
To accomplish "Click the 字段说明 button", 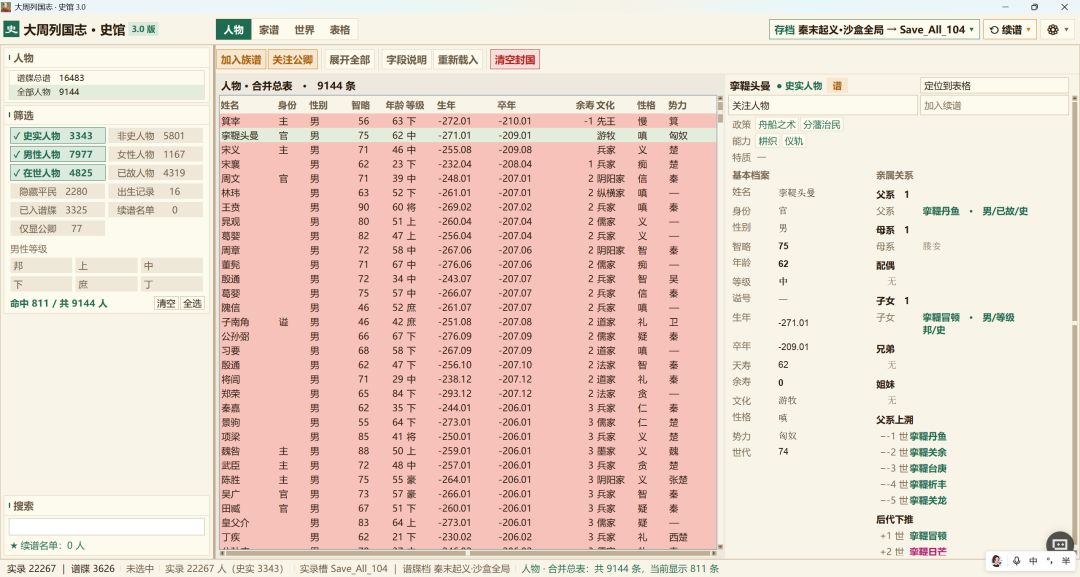I will [x=406, y=60].
